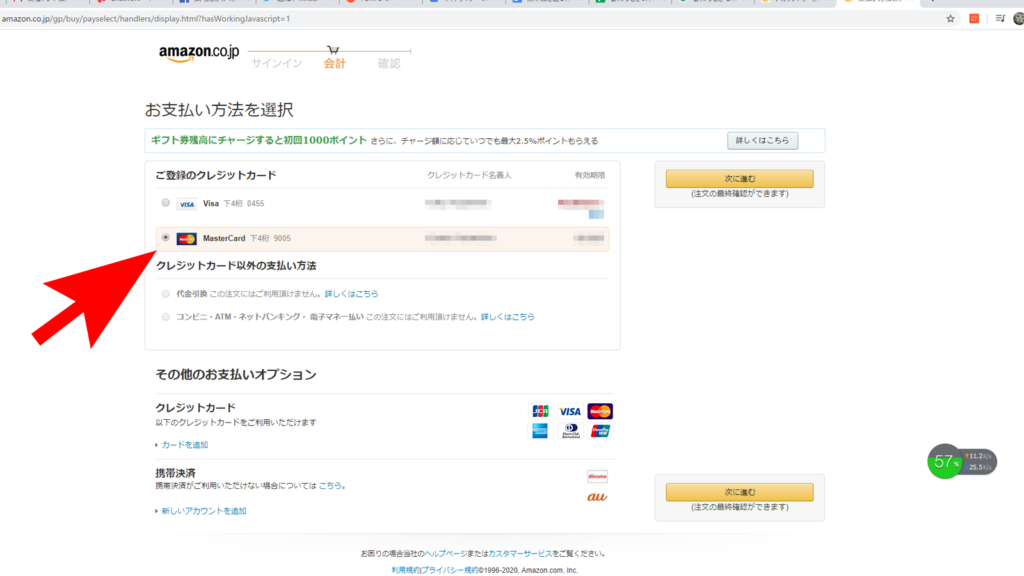Click the お支払い方法を選択 heading

(219, 110)
